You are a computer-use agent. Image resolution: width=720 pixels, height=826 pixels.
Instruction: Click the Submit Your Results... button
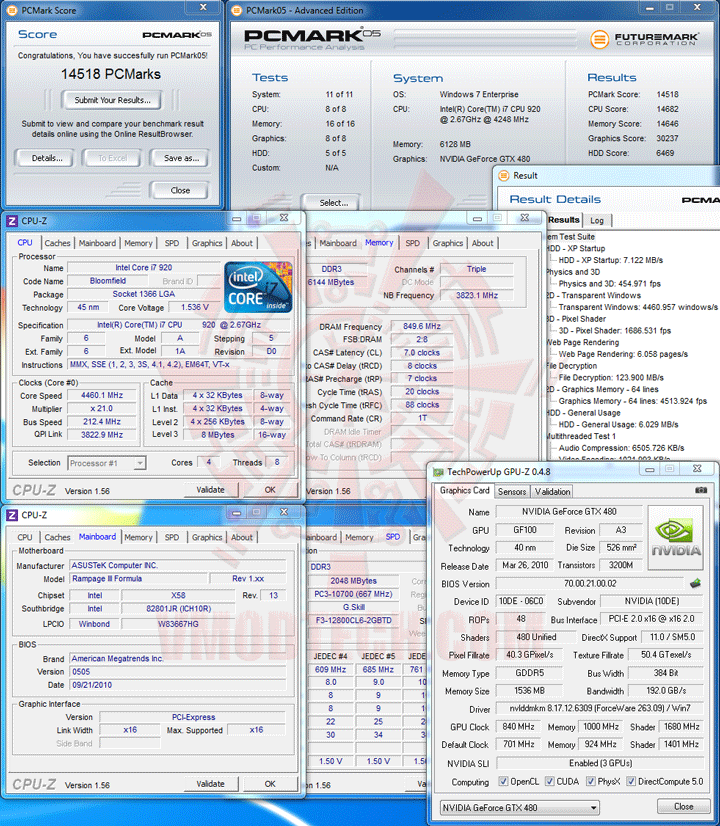pyautogui.click(x=112, y=100)
